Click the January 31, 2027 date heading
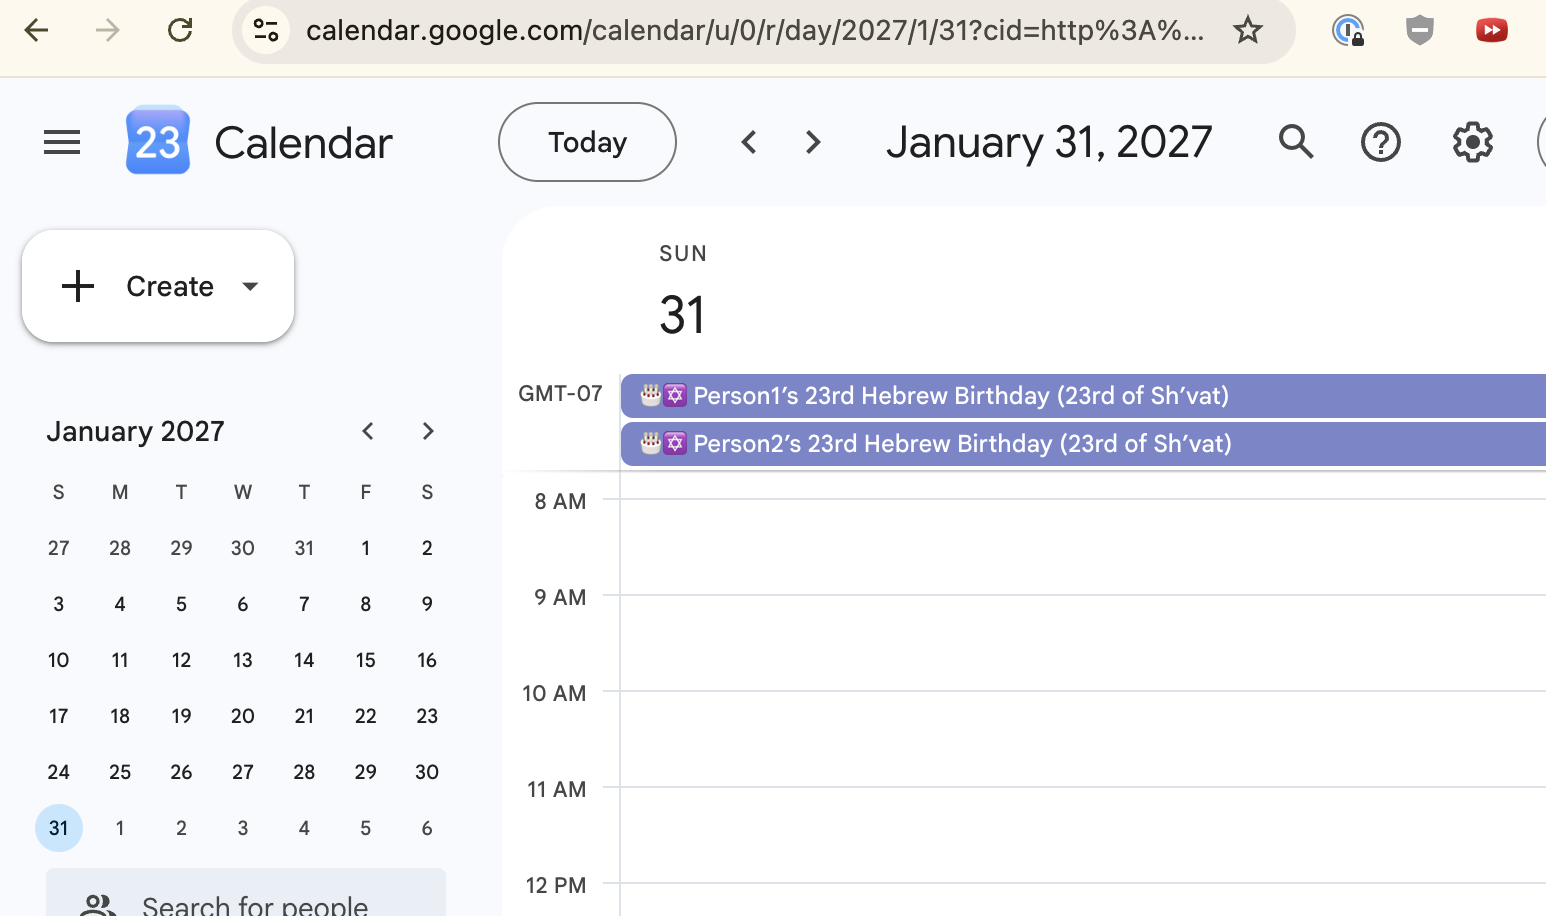The width and height of the screenshot is (1546, 916). [1049, 142]
